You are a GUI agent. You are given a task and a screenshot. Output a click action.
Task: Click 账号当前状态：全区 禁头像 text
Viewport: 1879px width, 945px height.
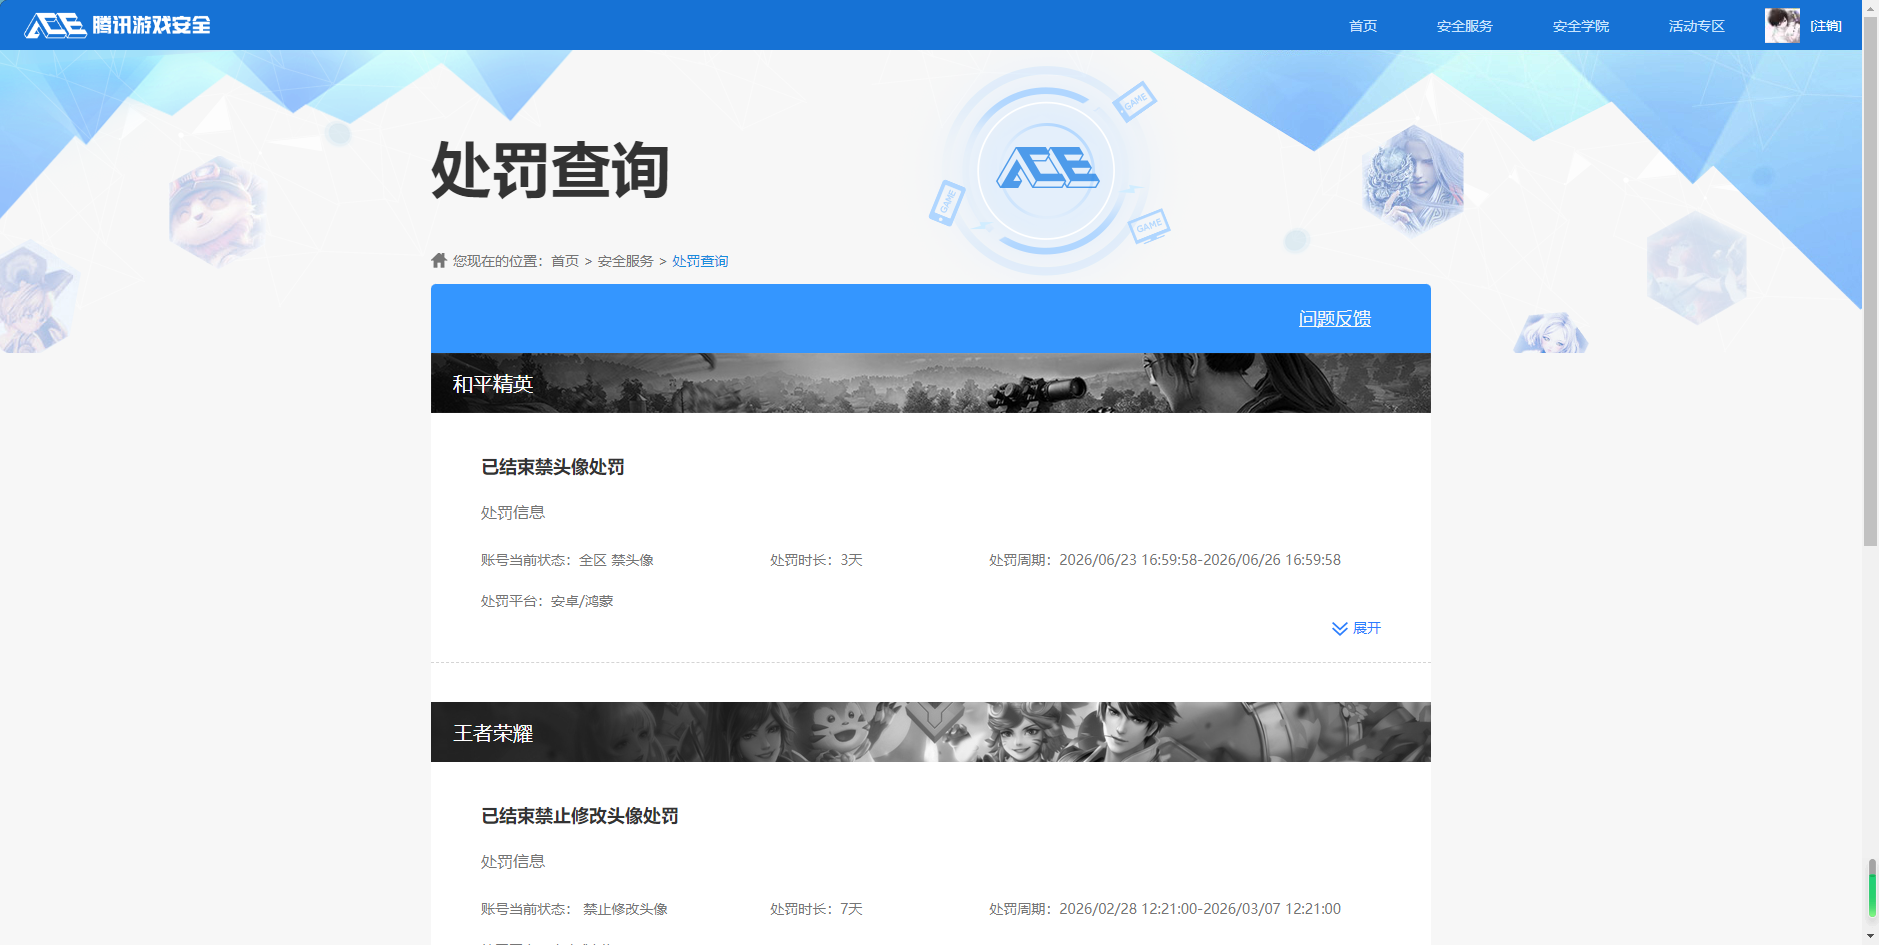click(x=567, y=560)
